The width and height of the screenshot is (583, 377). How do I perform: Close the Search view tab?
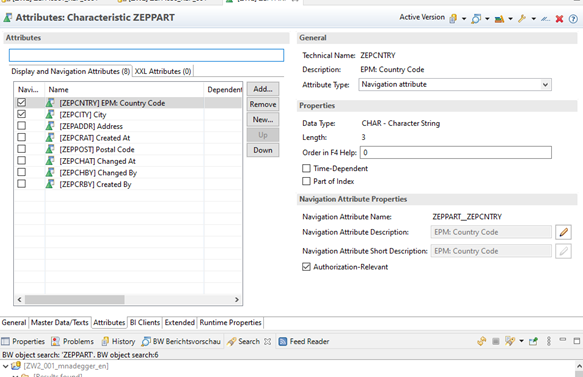pos(267,341)
